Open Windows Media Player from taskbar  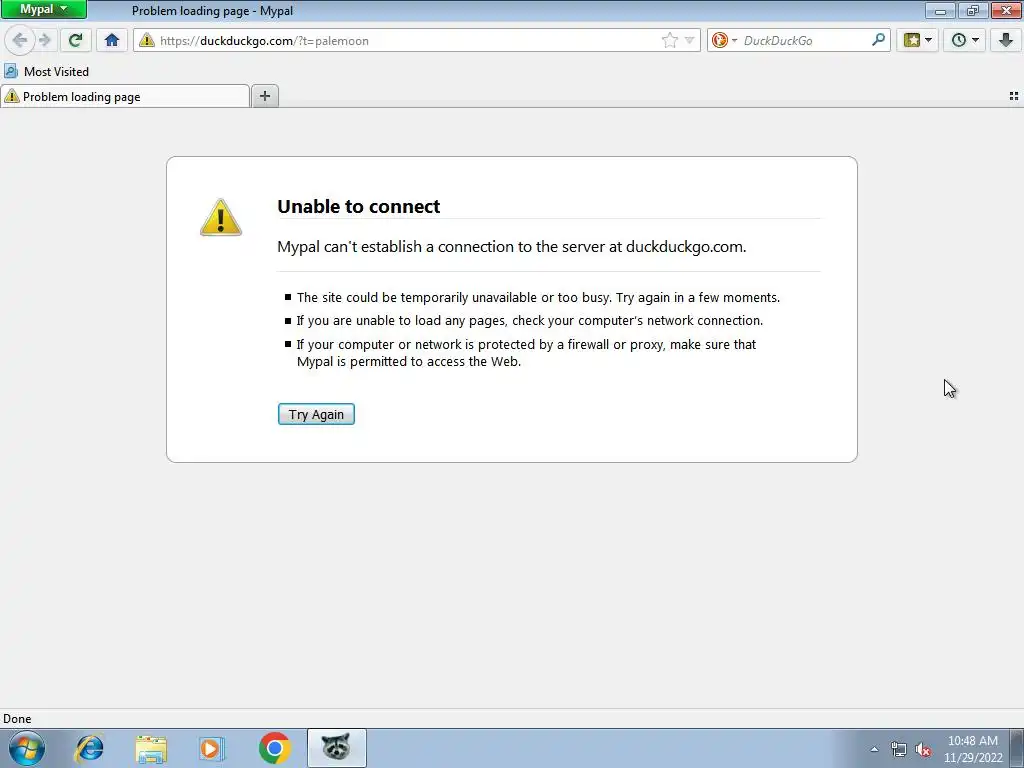(x=212, y=748)
